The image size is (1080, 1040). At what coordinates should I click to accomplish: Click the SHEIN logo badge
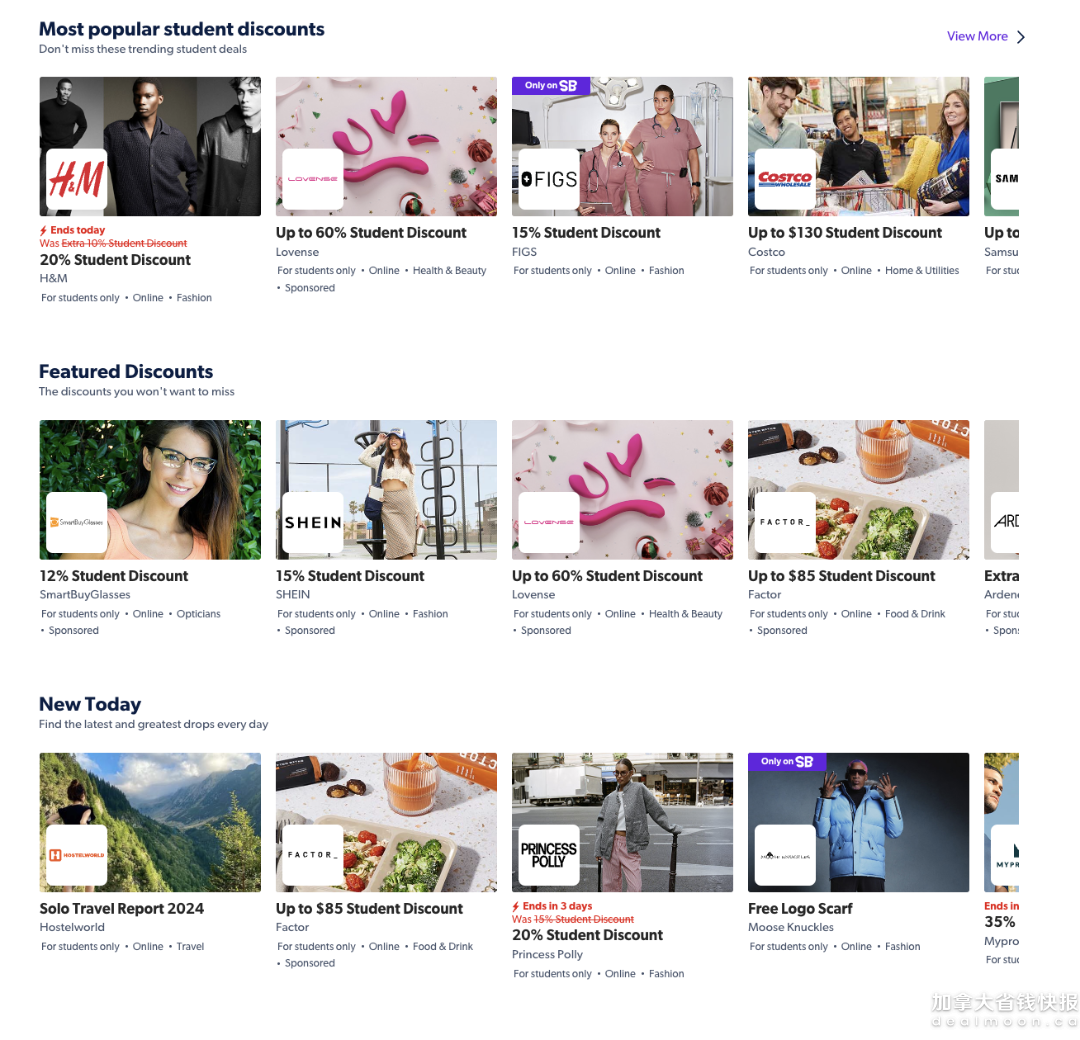(313, 522)
